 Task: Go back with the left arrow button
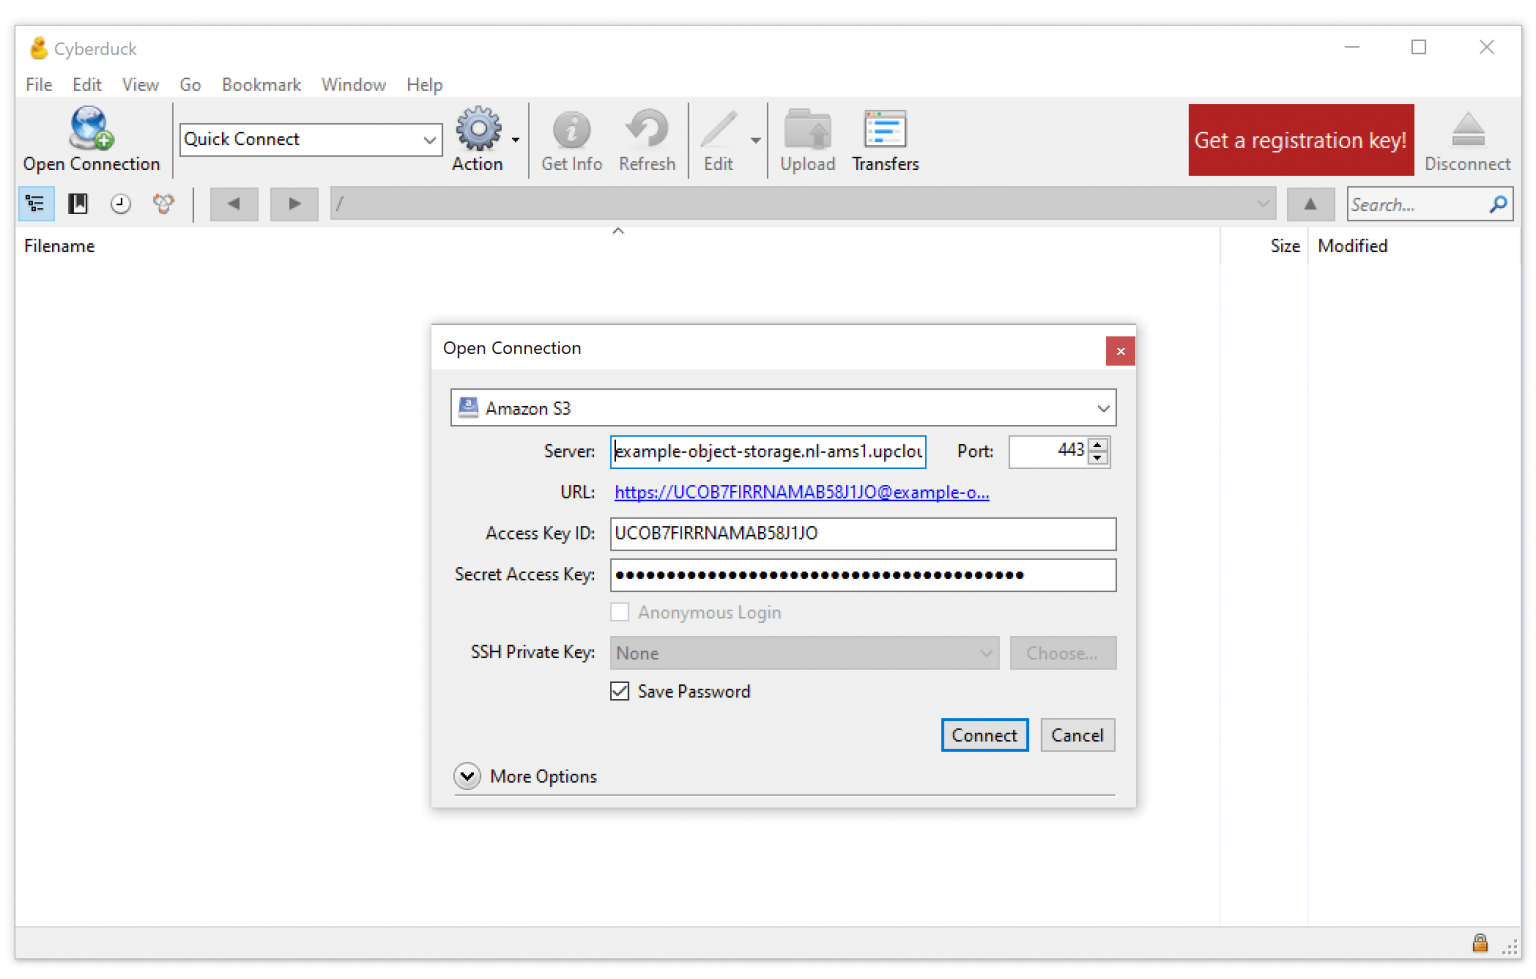tap(234, 204)
